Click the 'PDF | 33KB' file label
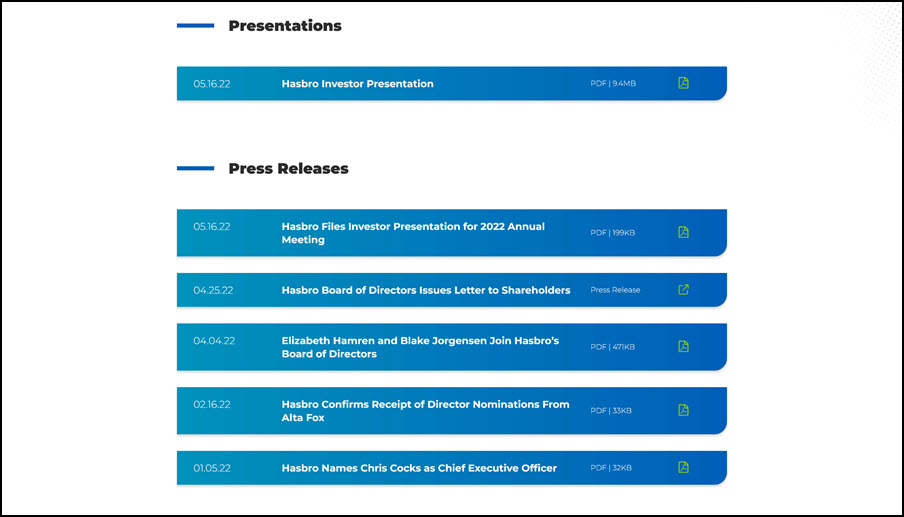 point(611,411)
